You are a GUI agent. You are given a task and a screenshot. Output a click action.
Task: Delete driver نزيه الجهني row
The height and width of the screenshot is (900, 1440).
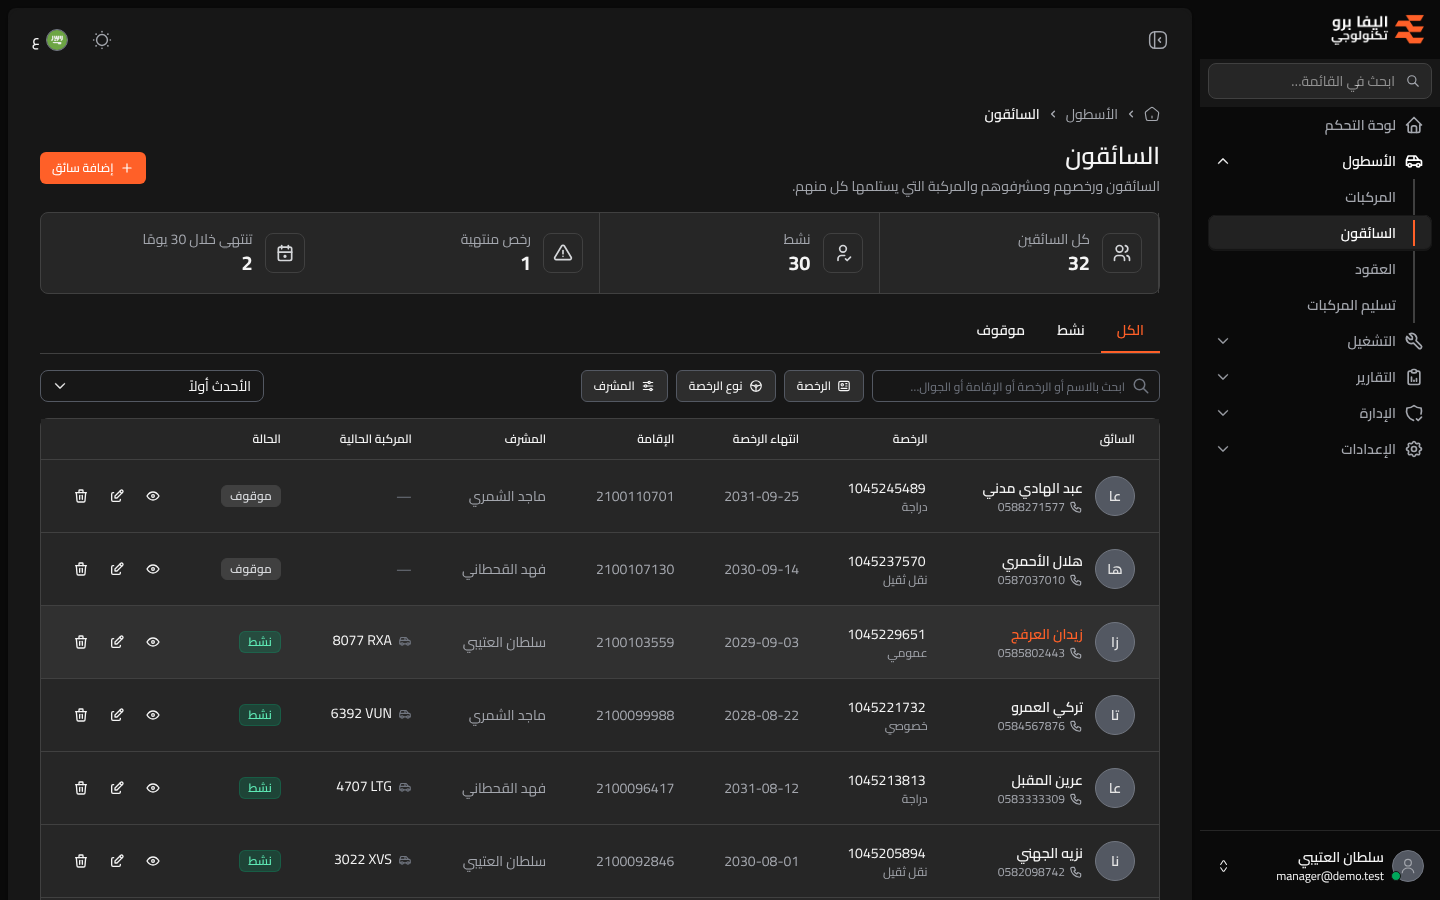[x=81, y=861]
